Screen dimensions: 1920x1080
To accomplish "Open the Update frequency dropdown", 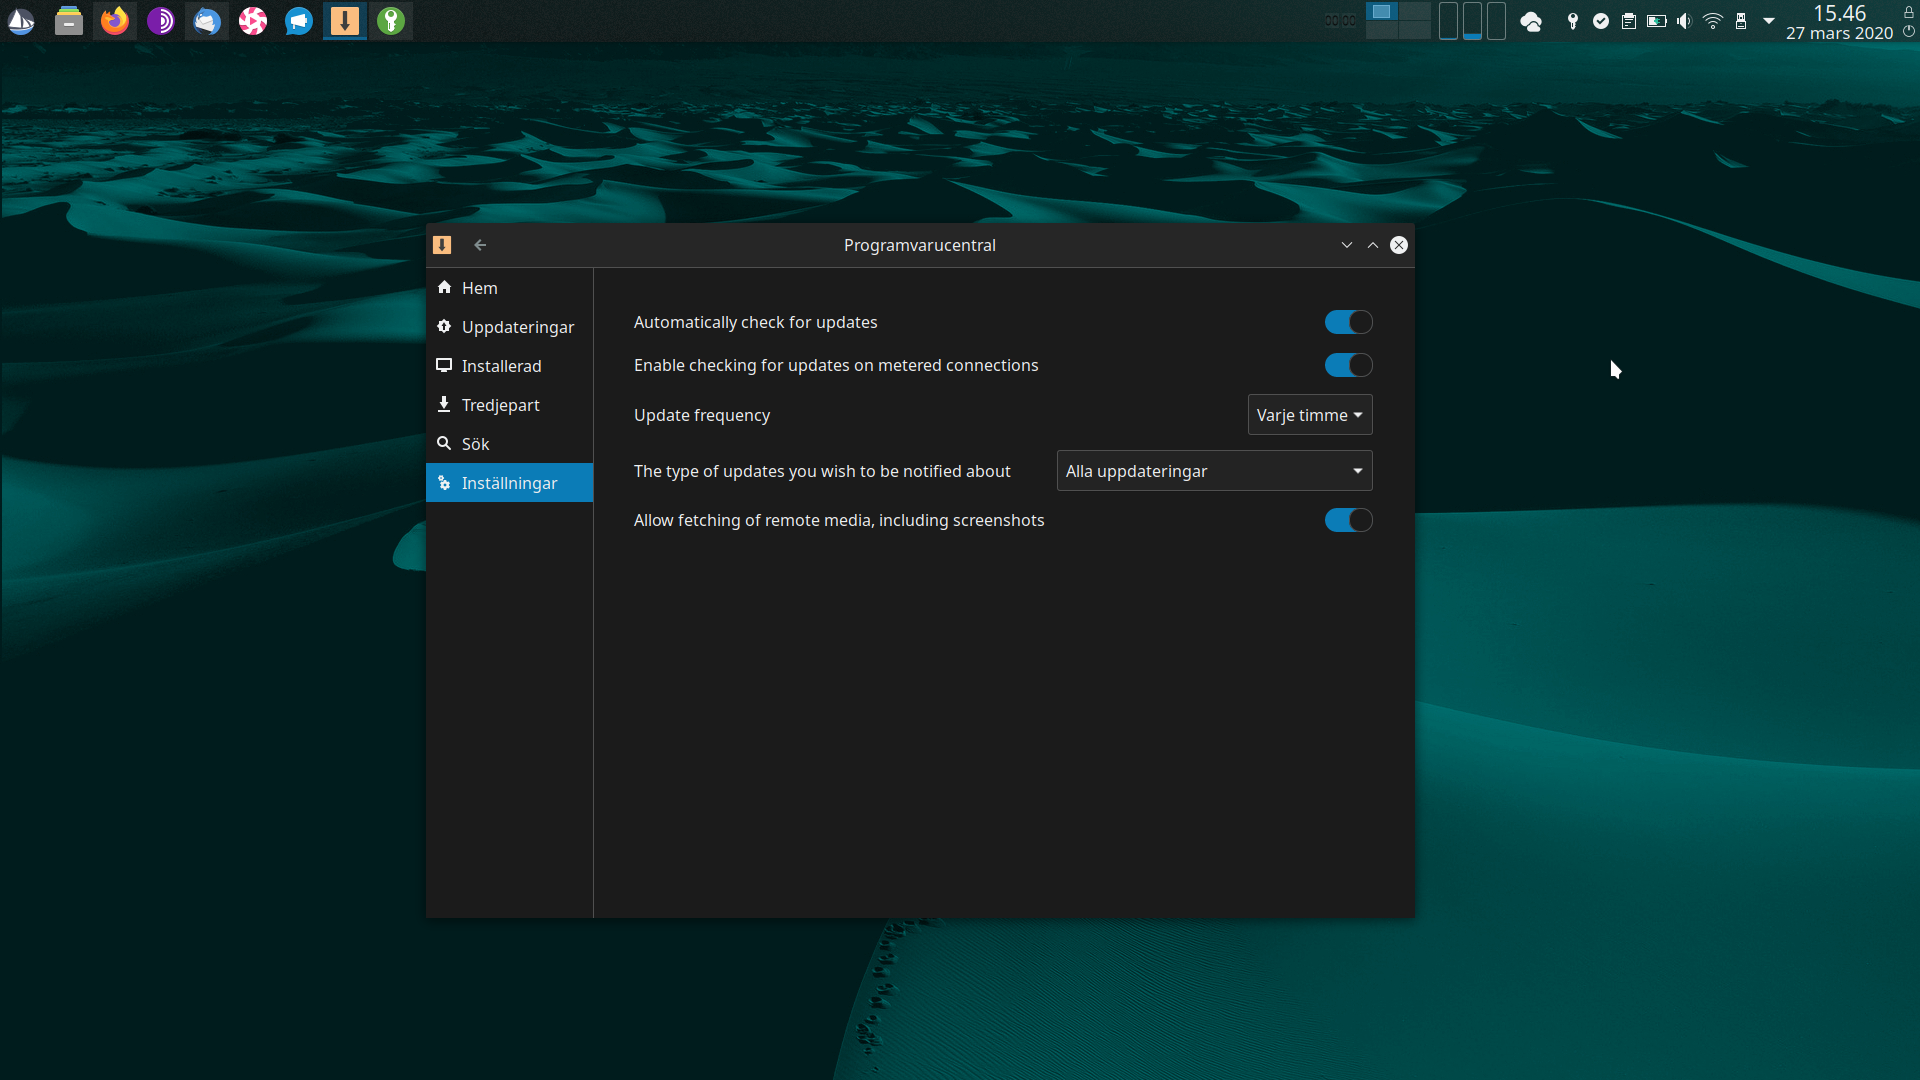I will click(x=1309, y=415).
